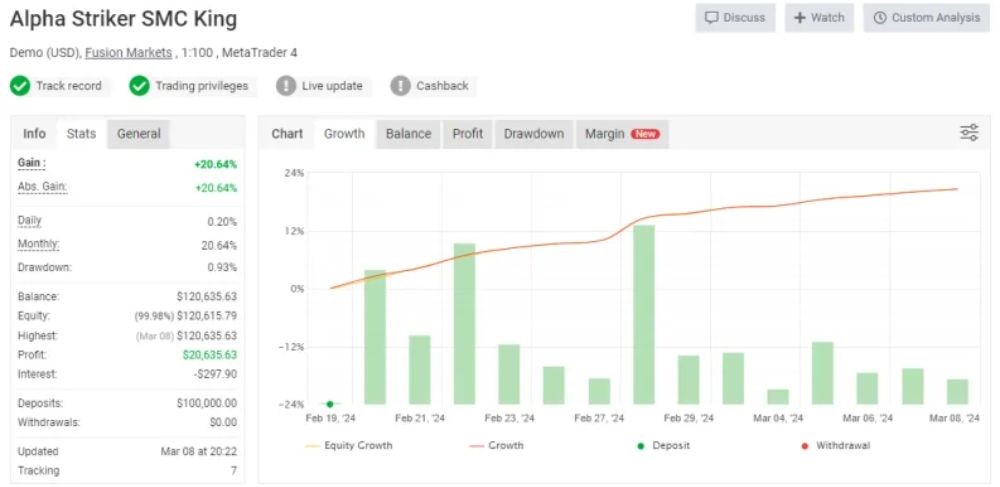This screenshot has height=487, width=1000.
Task: Open the Balance chart tab
Action: click(x=408, y=134)
